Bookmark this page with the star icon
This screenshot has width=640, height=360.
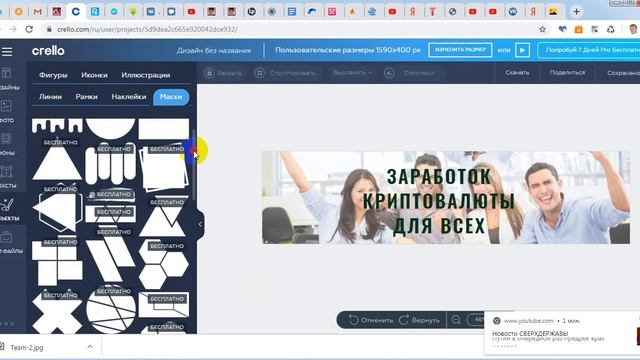coord(542,29)
